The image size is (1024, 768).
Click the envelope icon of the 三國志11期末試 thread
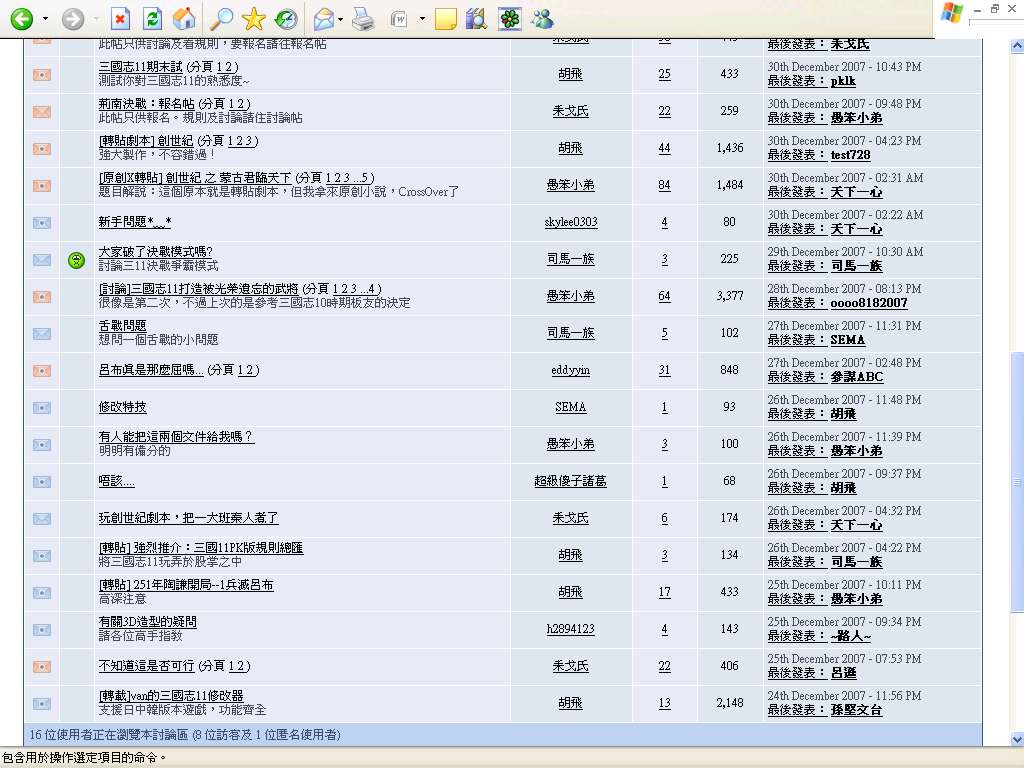[x=42, y=75]
